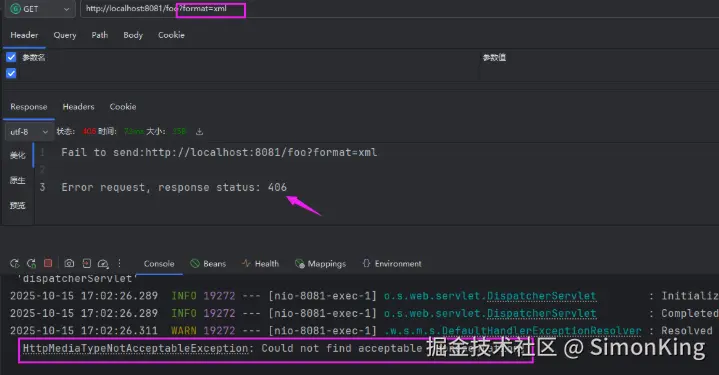Take a thread dump with the camera icon
Screen dimensions: 719x375
click(69, 263)
